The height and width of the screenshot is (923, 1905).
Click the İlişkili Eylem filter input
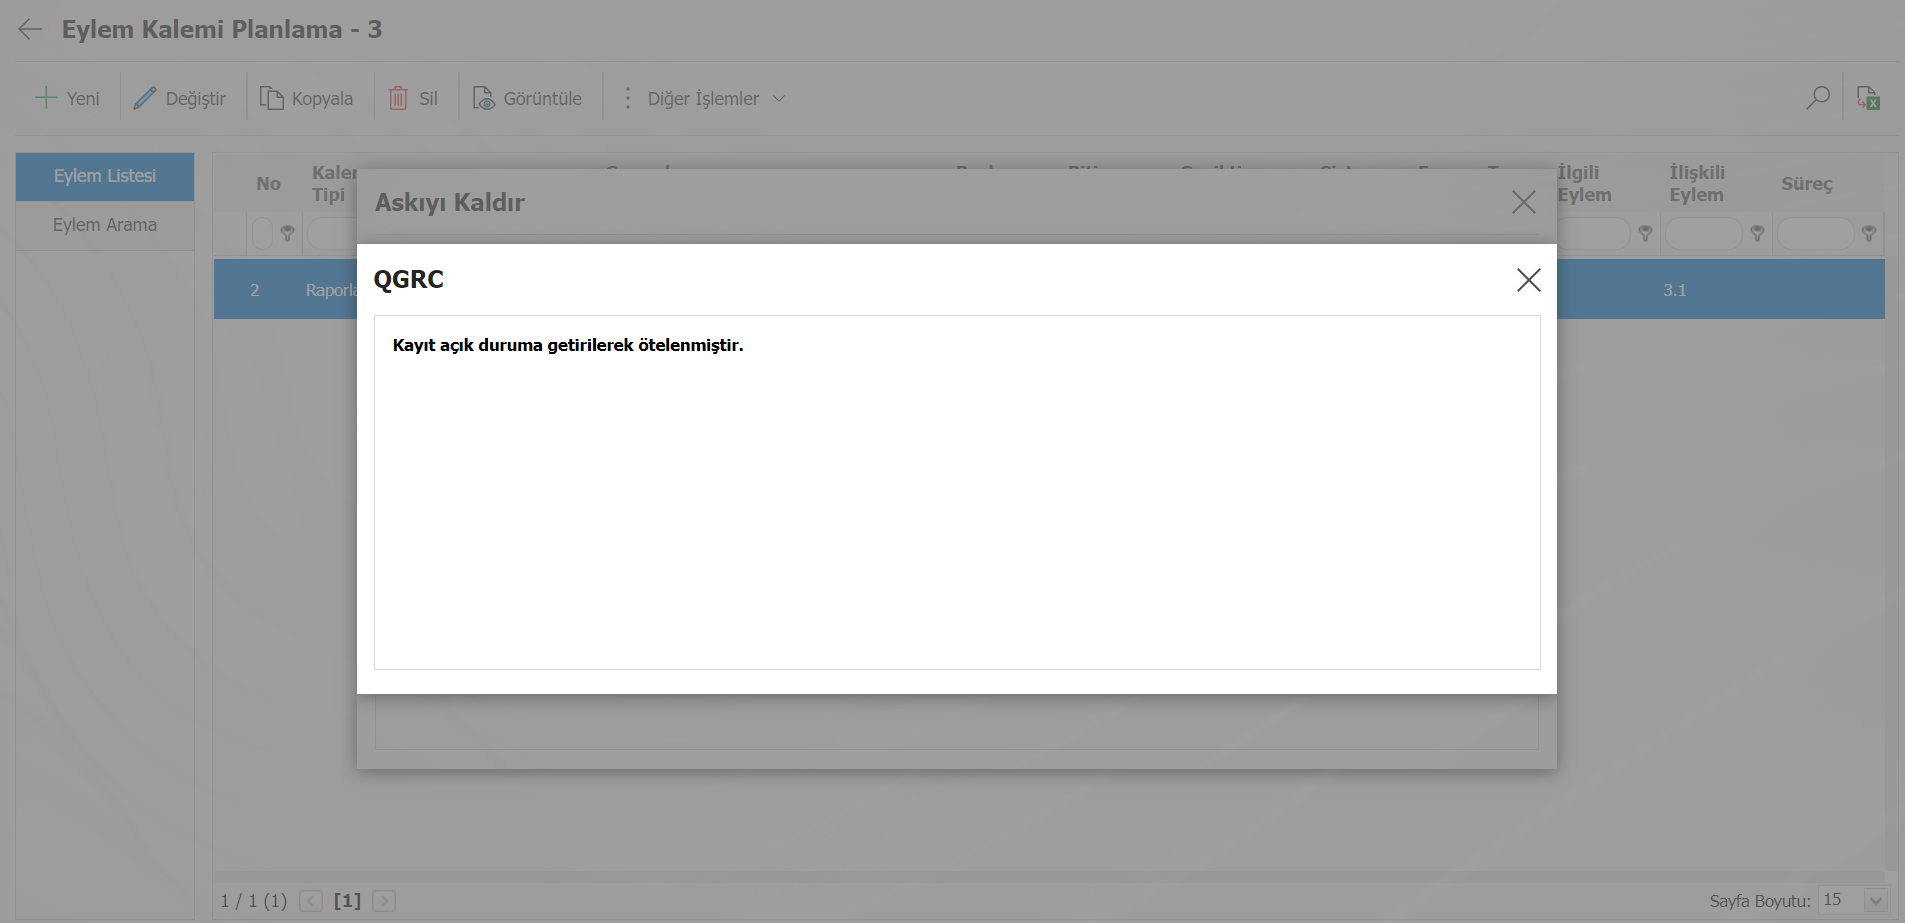point(1703,233)
